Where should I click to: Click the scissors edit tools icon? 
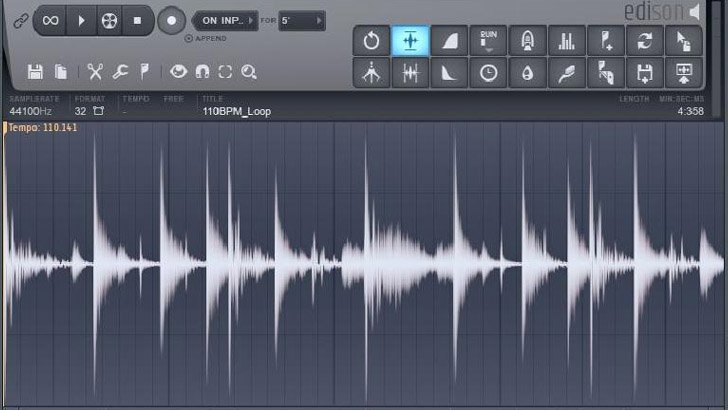(95, 72)
